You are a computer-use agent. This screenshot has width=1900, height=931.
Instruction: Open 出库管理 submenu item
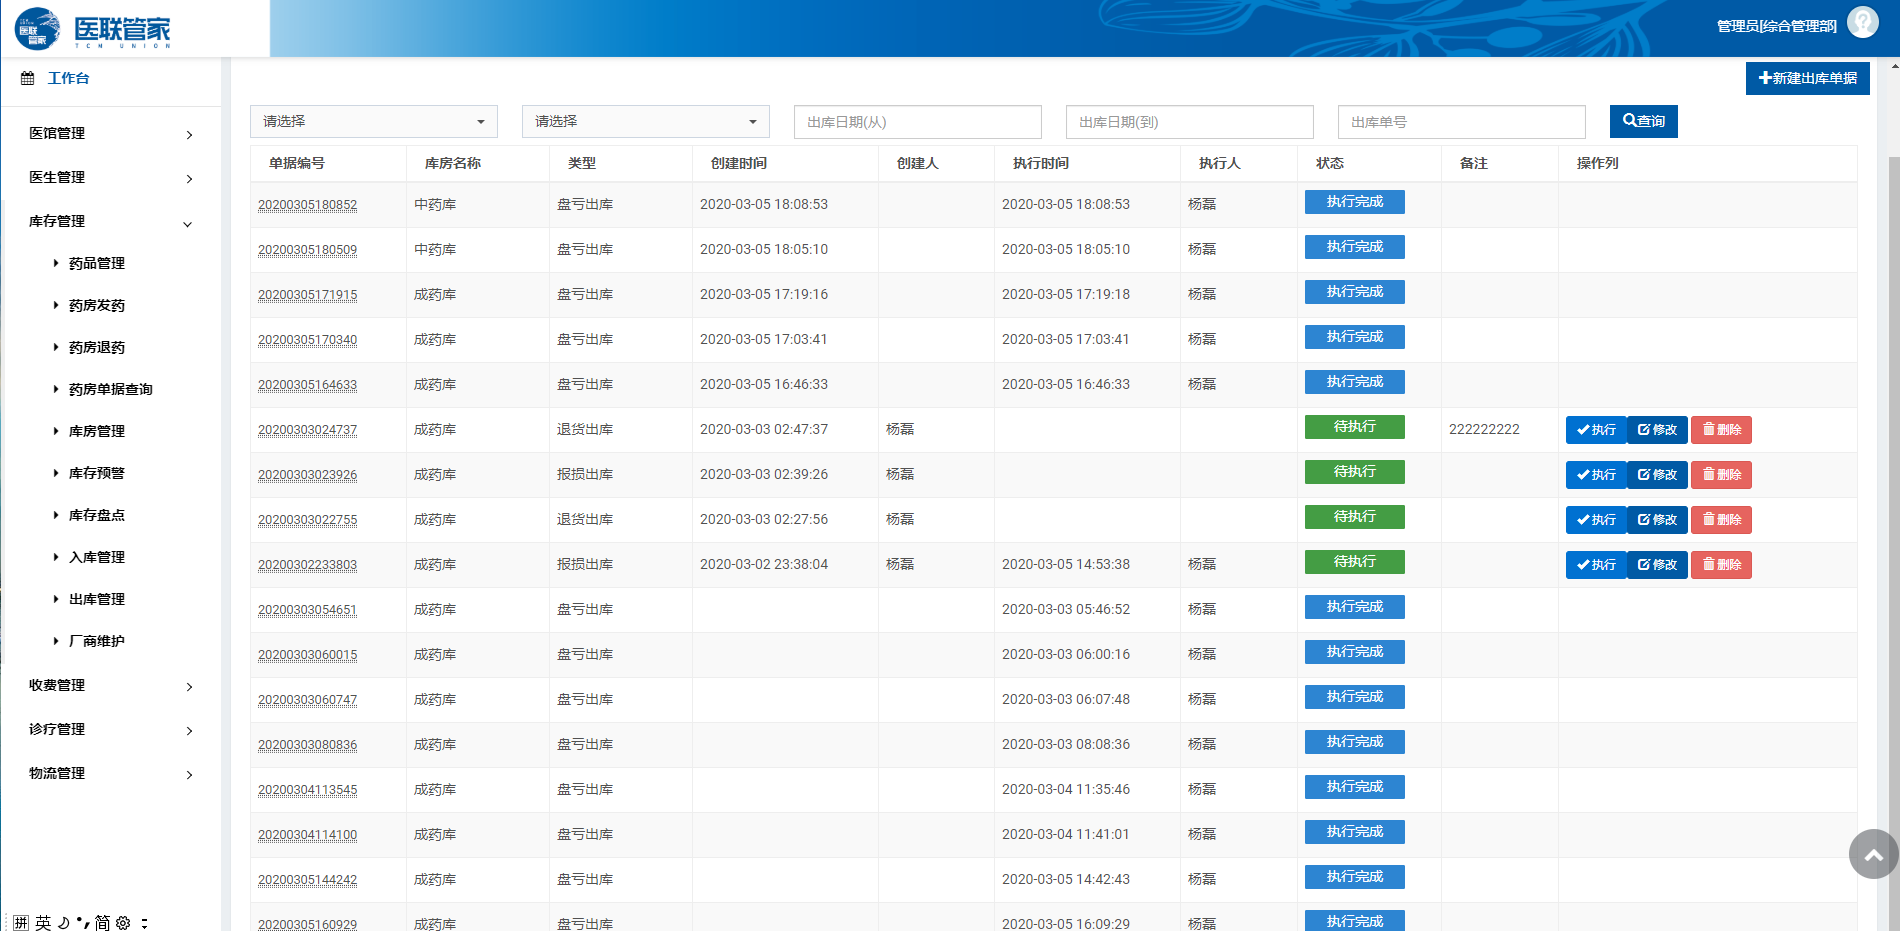tap(97, 599)
